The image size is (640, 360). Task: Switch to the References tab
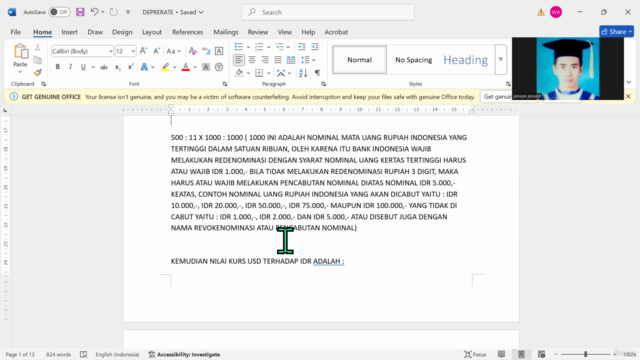187,32
